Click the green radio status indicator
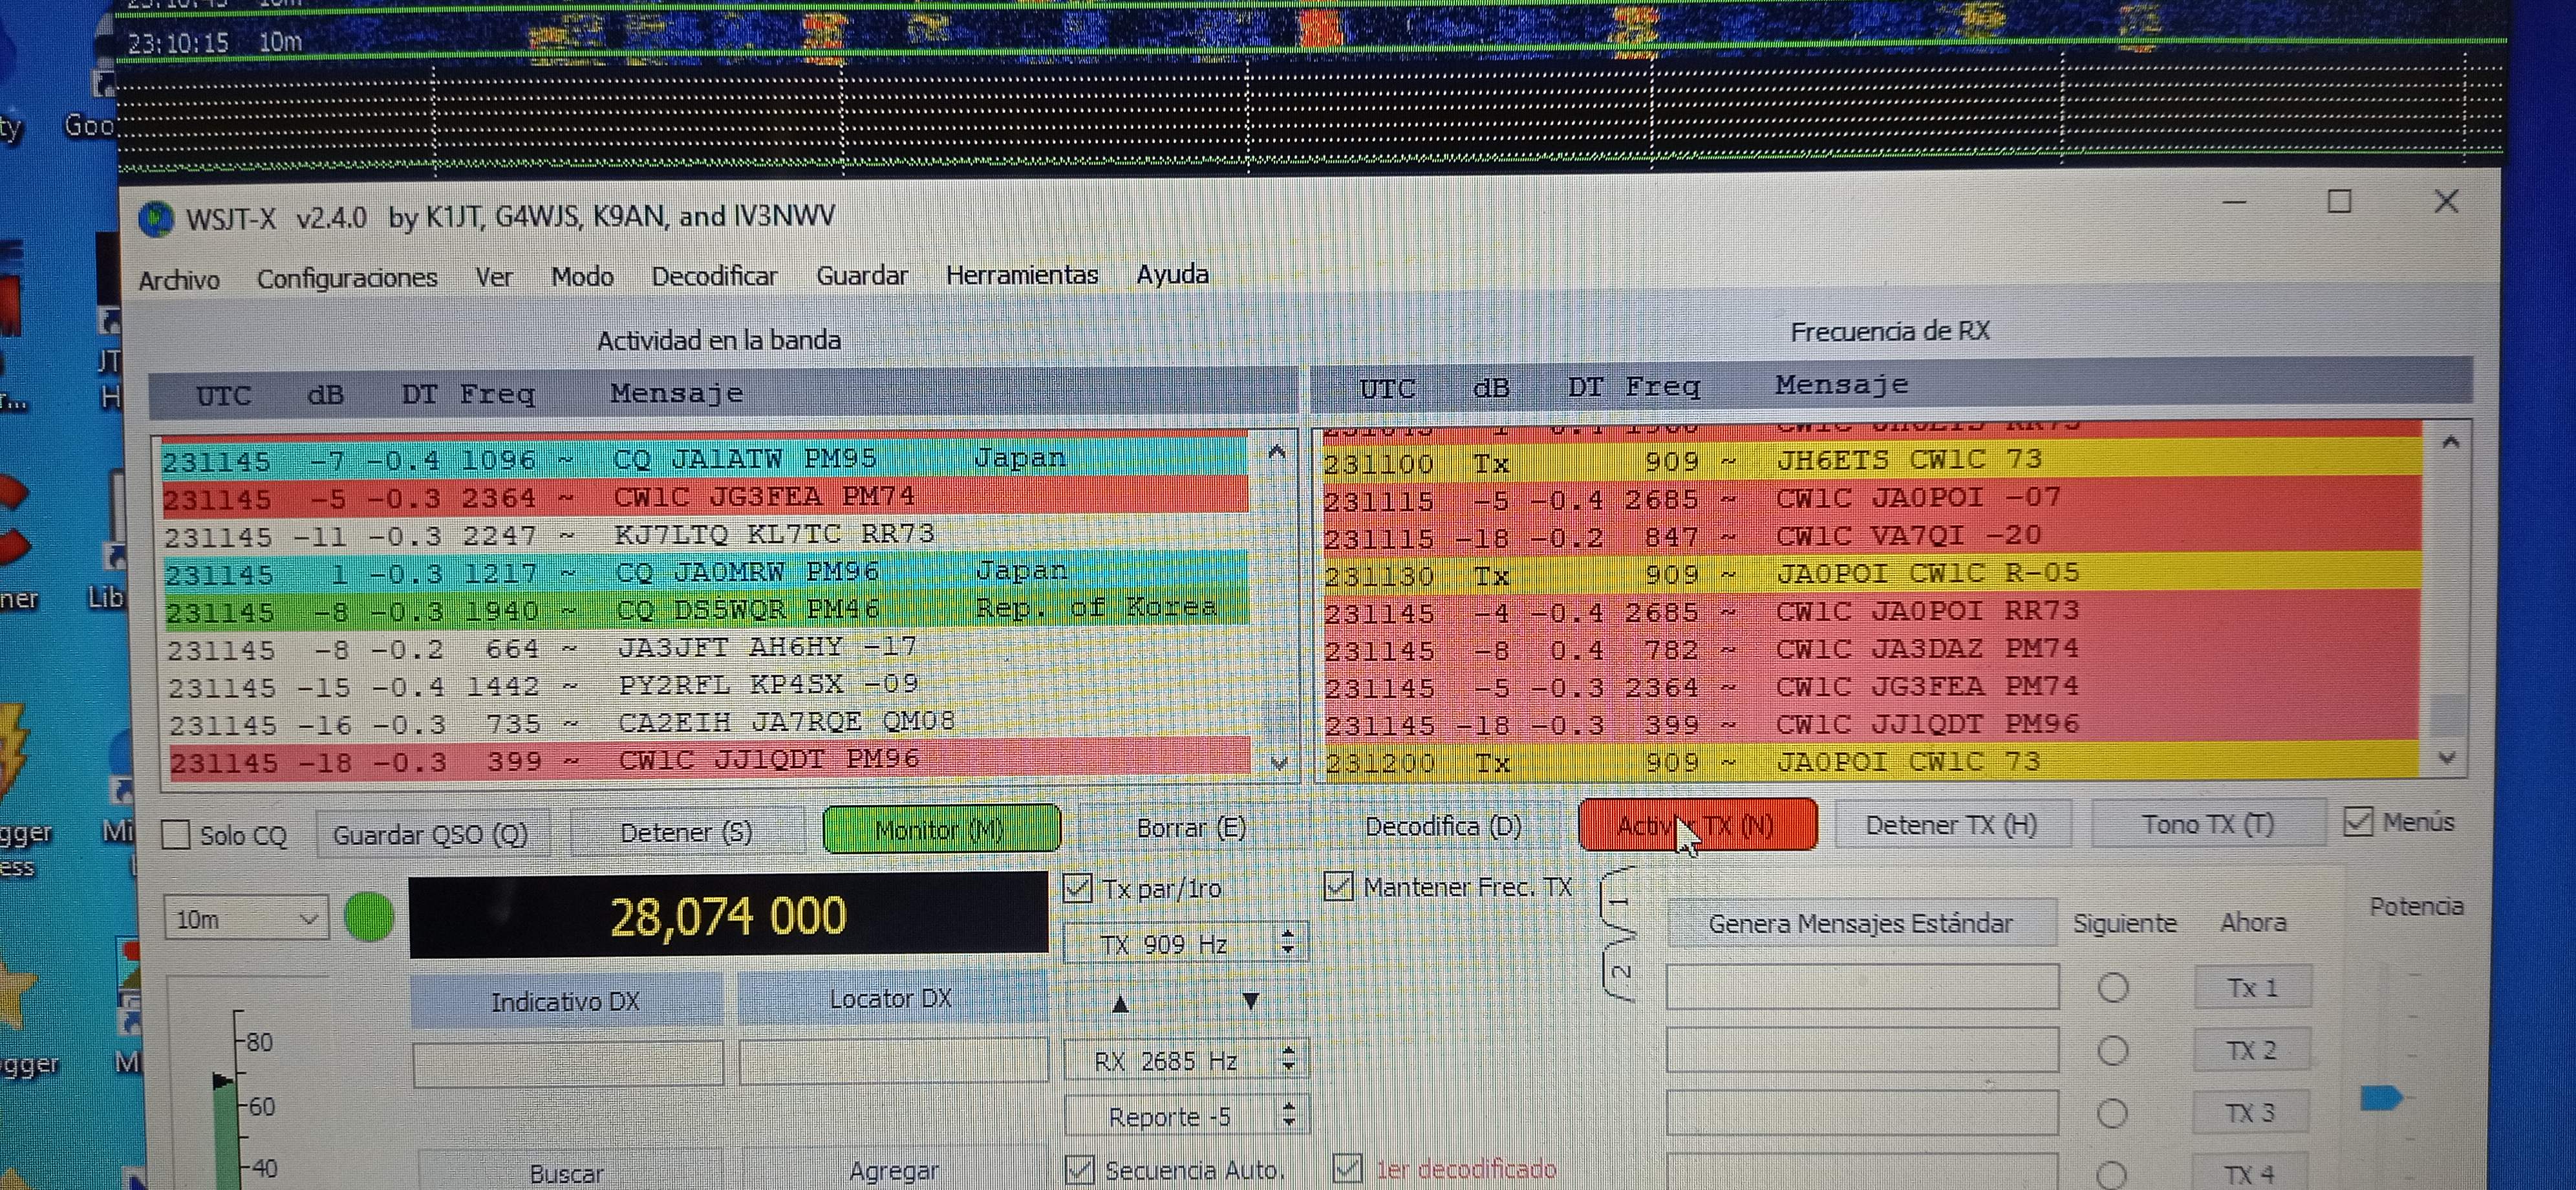Screen dimensions: 2576x1190 pyautogui.click(x=369, y=917)
